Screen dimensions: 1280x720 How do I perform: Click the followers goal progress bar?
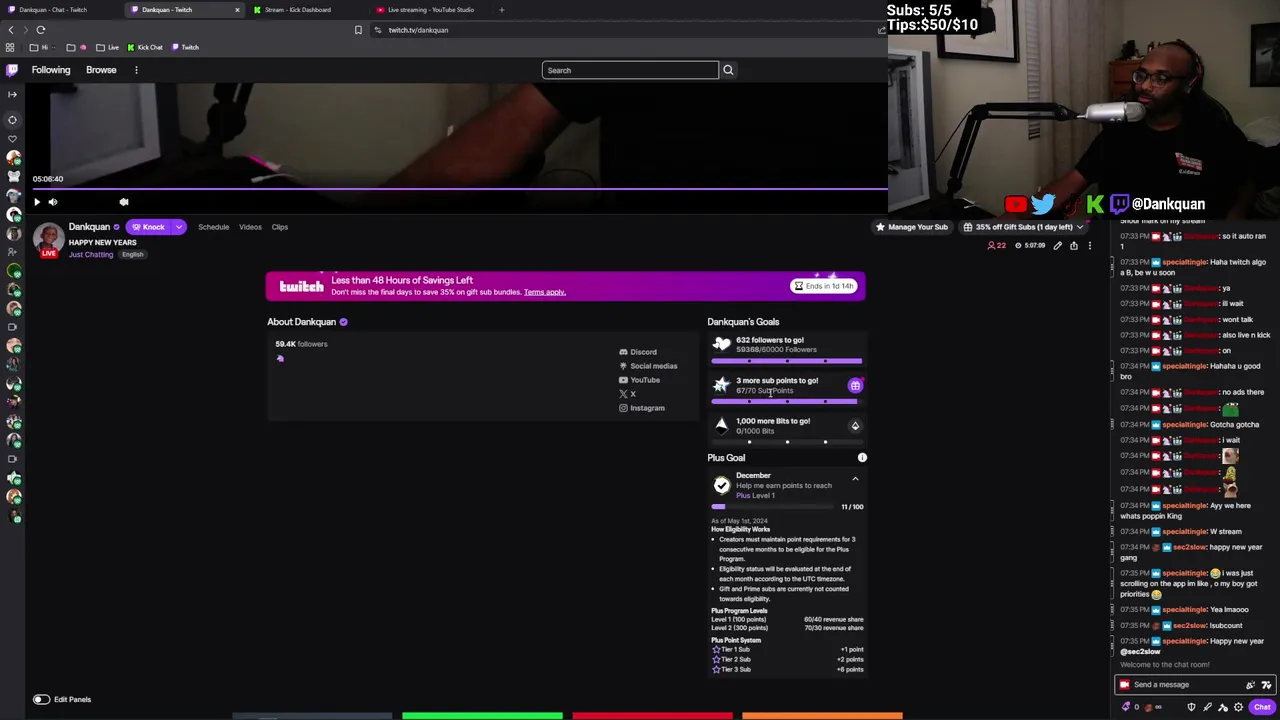787,360
